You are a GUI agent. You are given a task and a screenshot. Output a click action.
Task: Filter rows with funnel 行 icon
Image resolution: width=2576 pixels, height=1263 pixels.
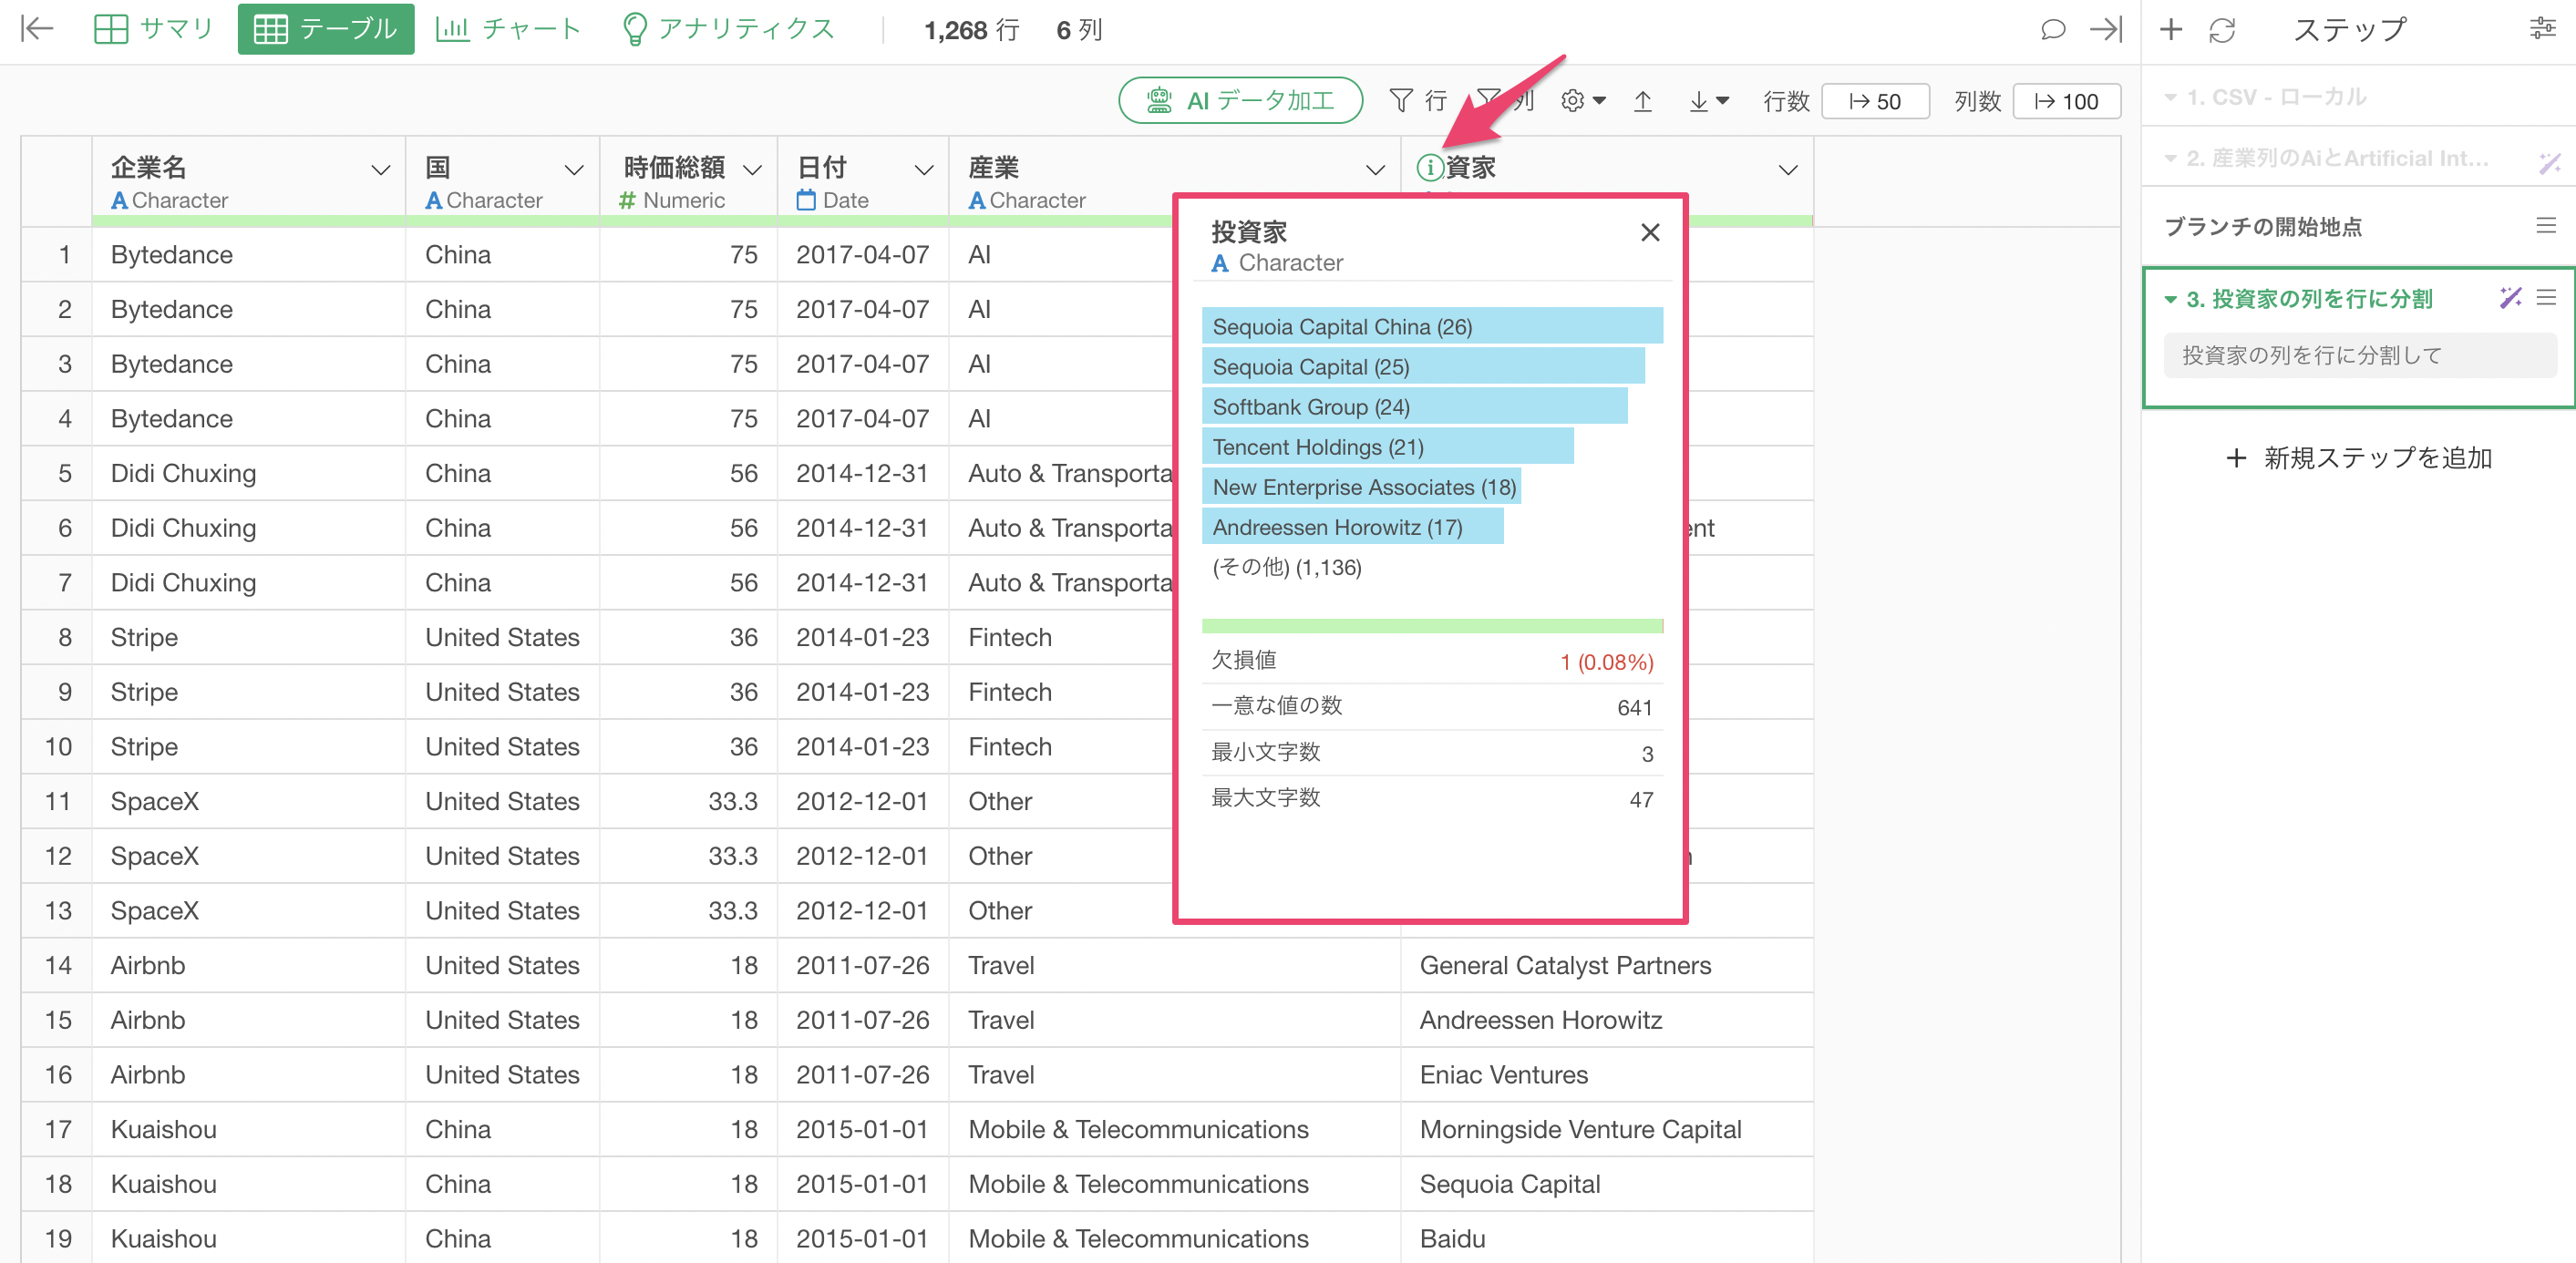click(1417, 100)
